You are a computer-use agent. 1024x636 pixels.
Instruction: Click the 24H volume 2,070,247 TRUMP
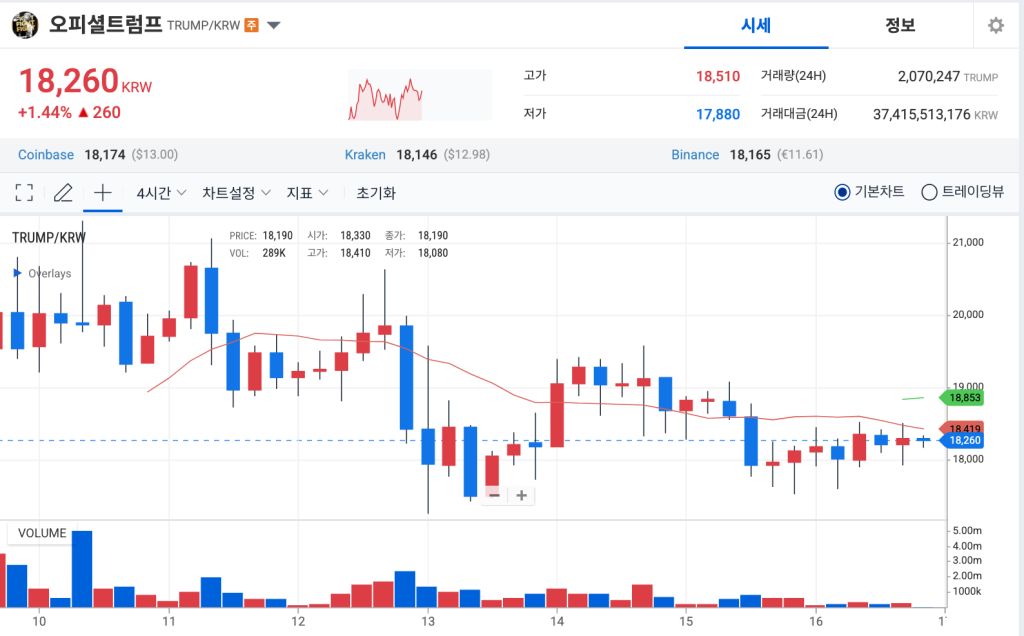coord(948,76)
